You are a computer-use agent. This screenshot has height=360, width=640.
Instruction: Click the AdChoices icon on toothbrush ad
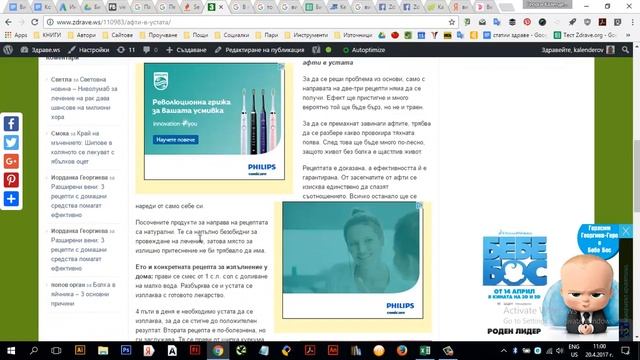[281, 67]
